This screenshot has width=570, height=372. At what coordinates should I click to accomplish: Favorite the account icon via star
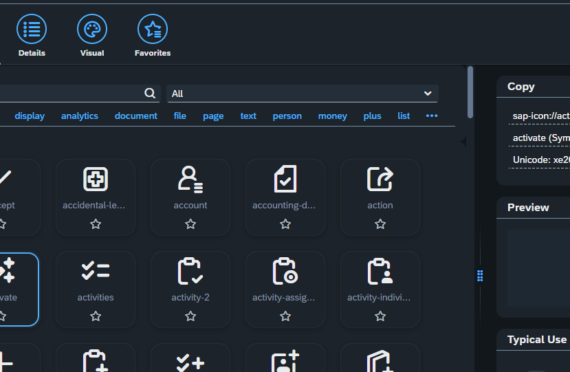190,224
